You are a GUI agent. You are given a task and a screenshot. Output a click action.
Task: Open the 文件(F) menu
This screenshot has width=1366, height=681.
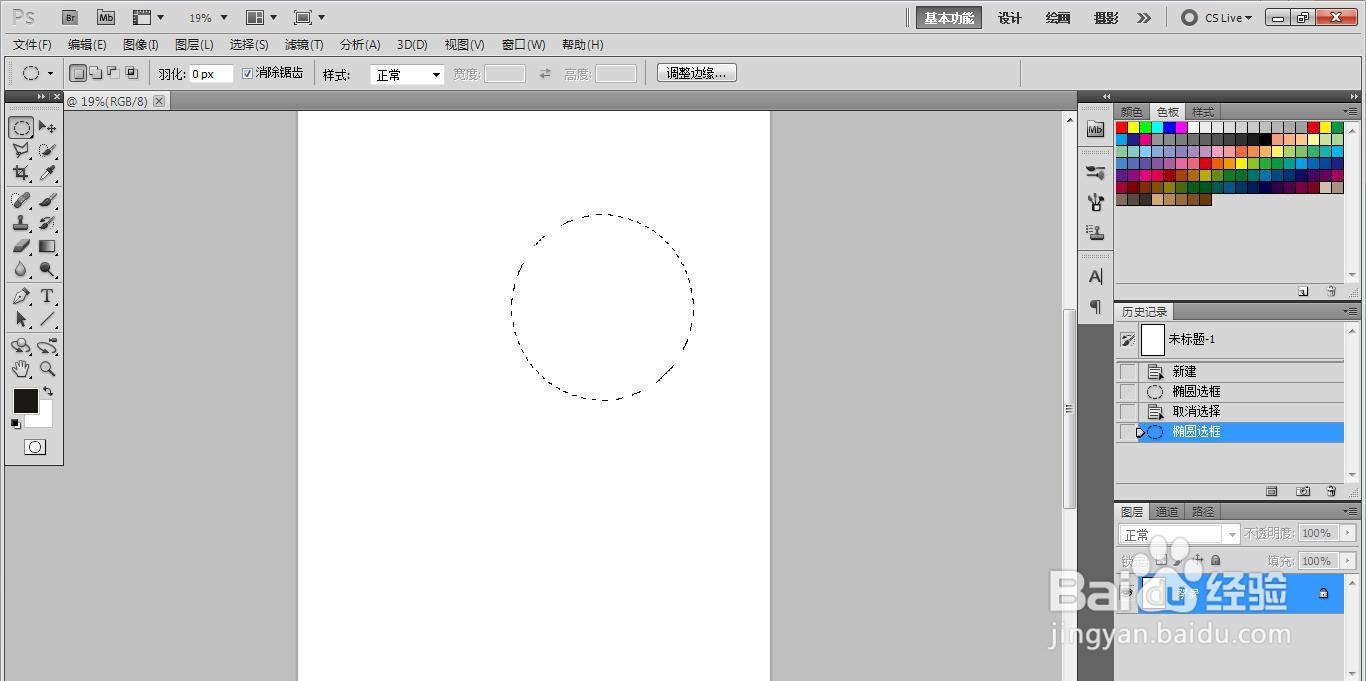coord(32,45)
